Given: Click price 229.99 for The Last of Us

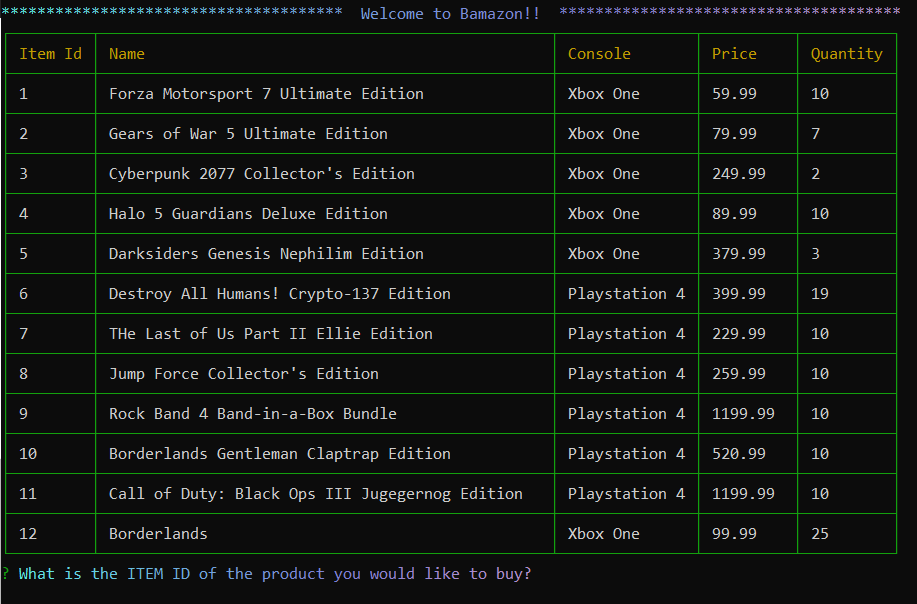Looking at the screenshot, I should [x=739, y=334].
